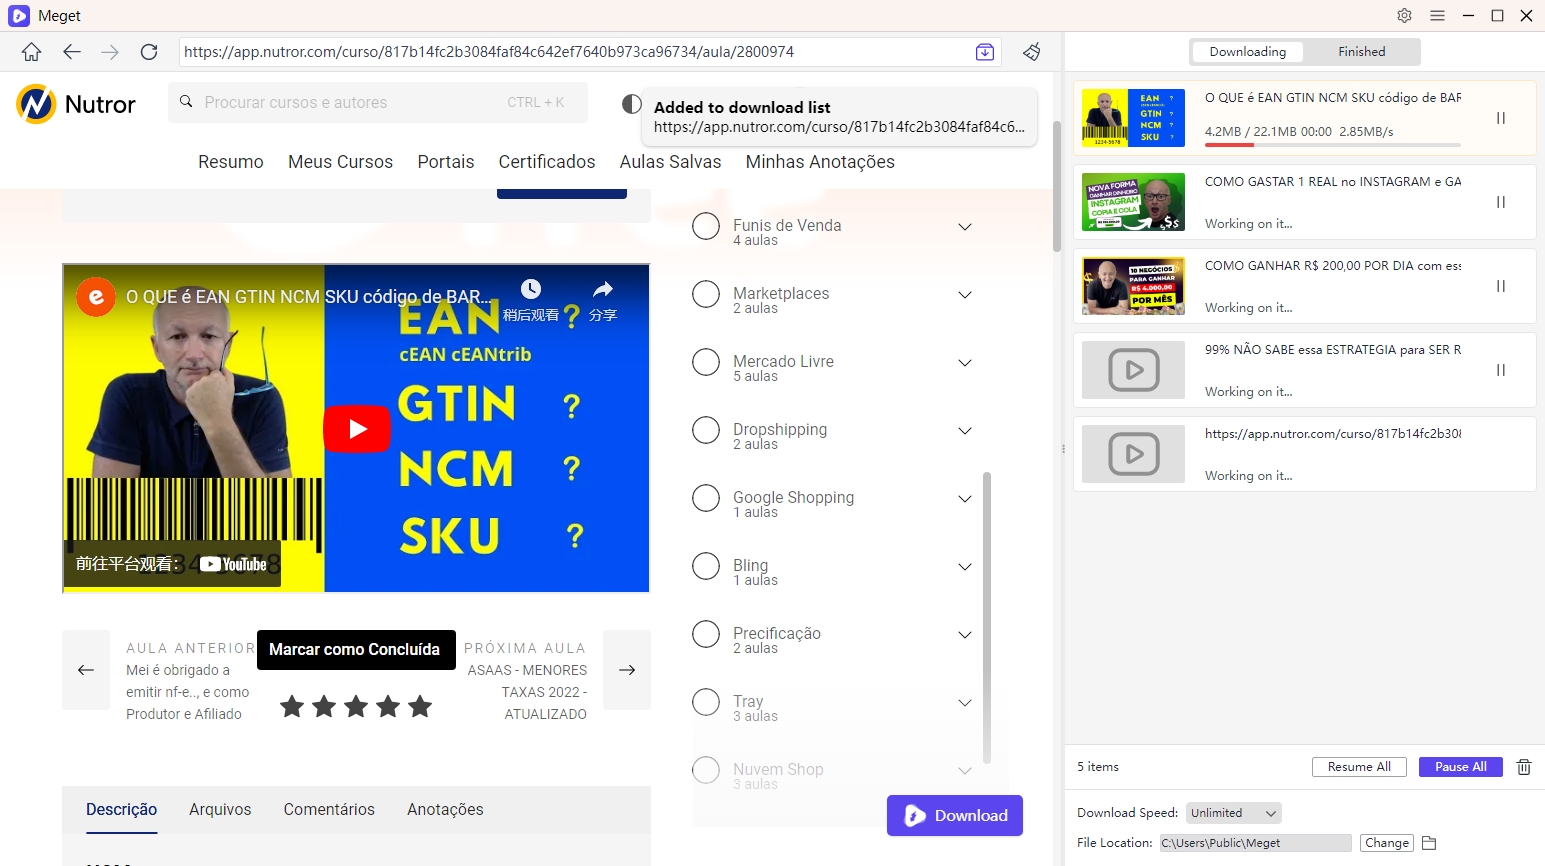Open download folder icon
The width and height of the screenshot is (1545, 866).
tap(1429, 843)
